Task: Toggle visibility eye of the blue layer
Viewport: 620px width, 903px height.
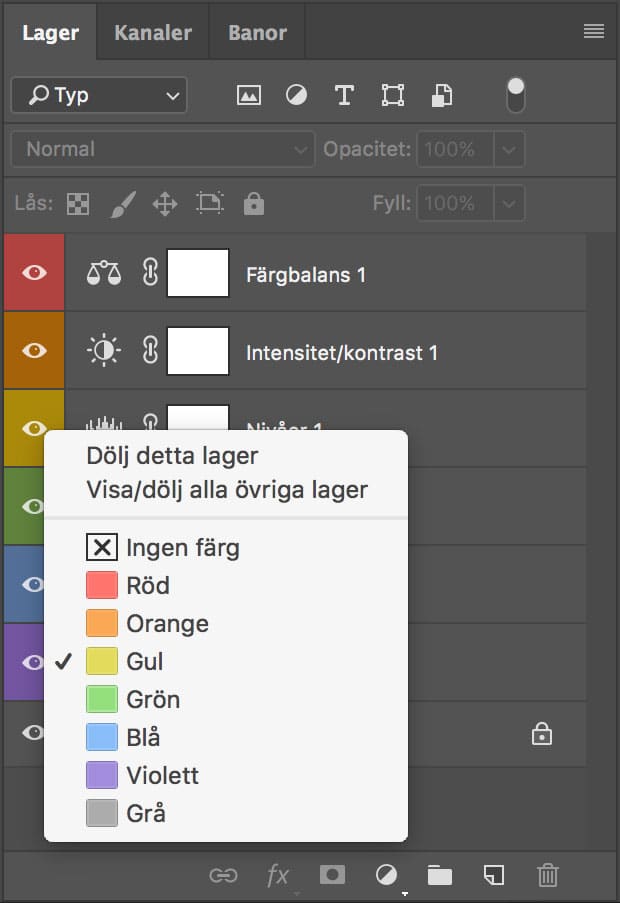Action: [x=33, y=584]
